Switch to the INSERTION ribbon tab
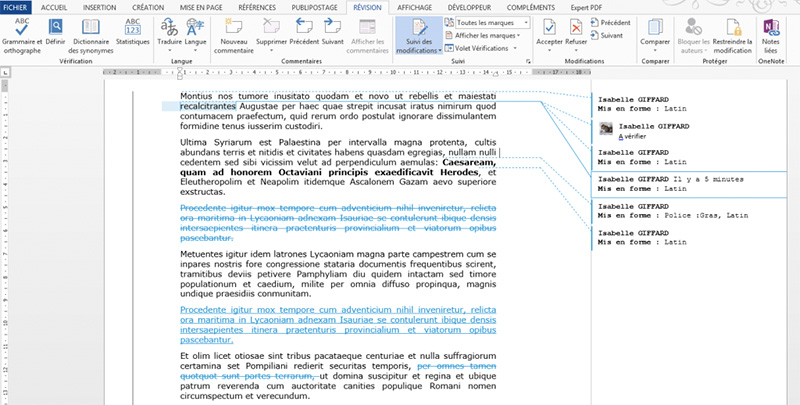Screen dimensions: 800x405 click(99, 7)
